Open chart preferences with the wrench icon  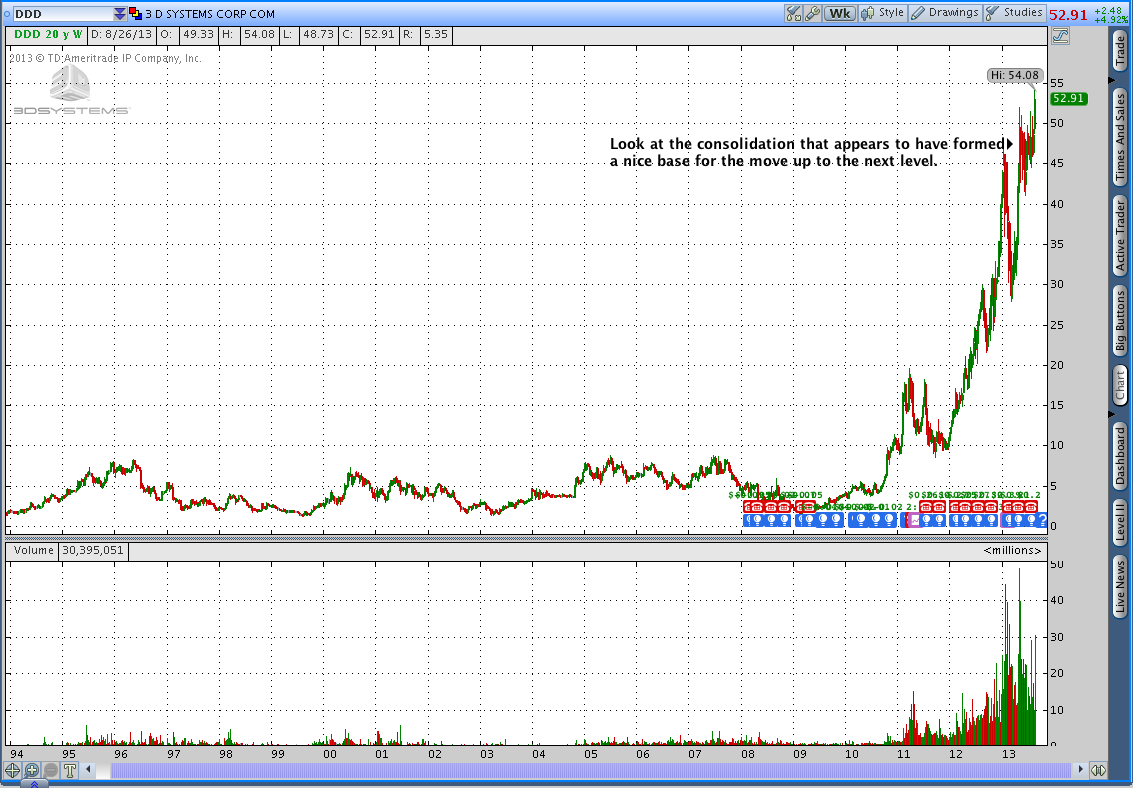point(813,13)
